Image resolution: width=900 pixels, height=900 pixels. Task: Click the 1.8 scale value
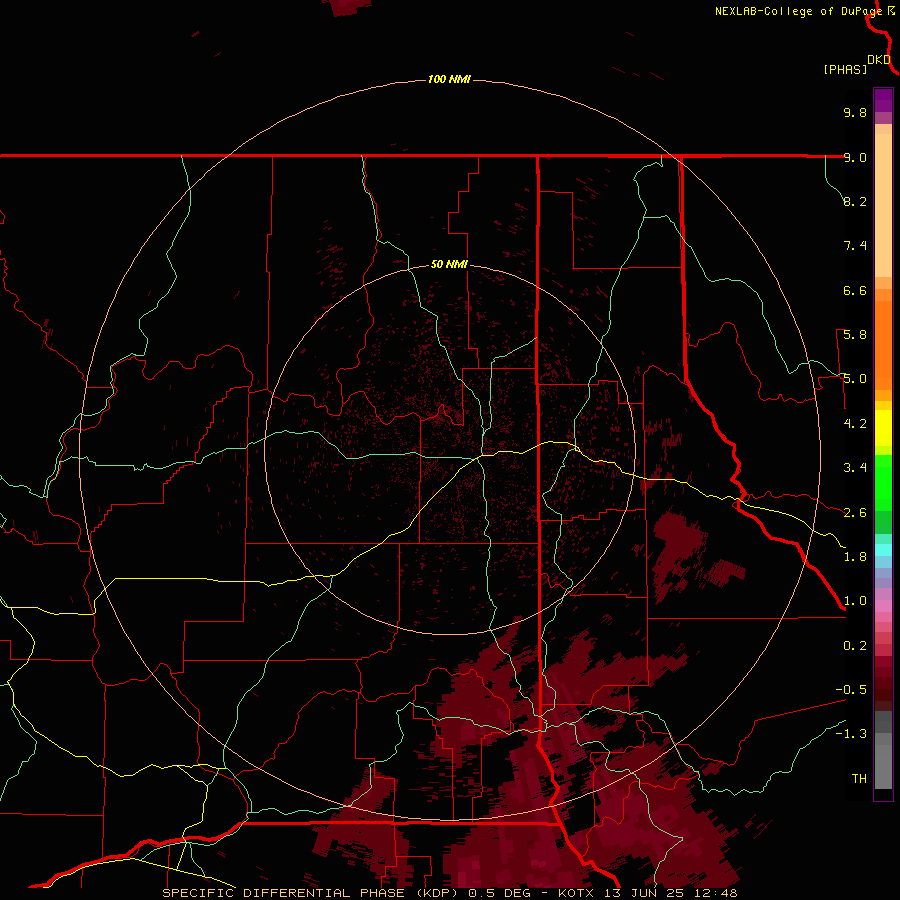click(855, 557)
